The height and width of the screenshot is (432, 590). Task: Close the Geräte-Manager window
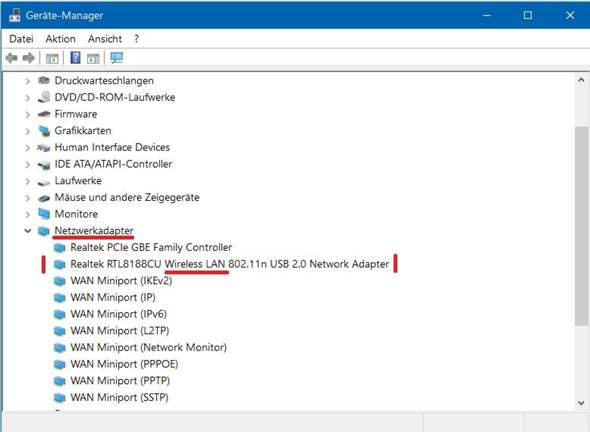[570, 15]
